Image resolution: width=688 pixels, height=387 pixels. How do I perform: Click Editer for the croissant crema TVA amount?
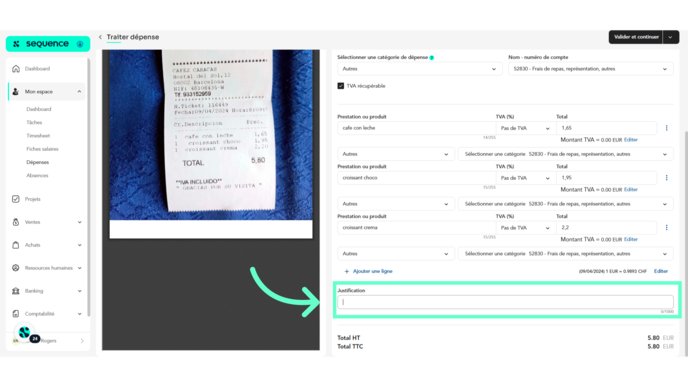[x=631, y=239]
